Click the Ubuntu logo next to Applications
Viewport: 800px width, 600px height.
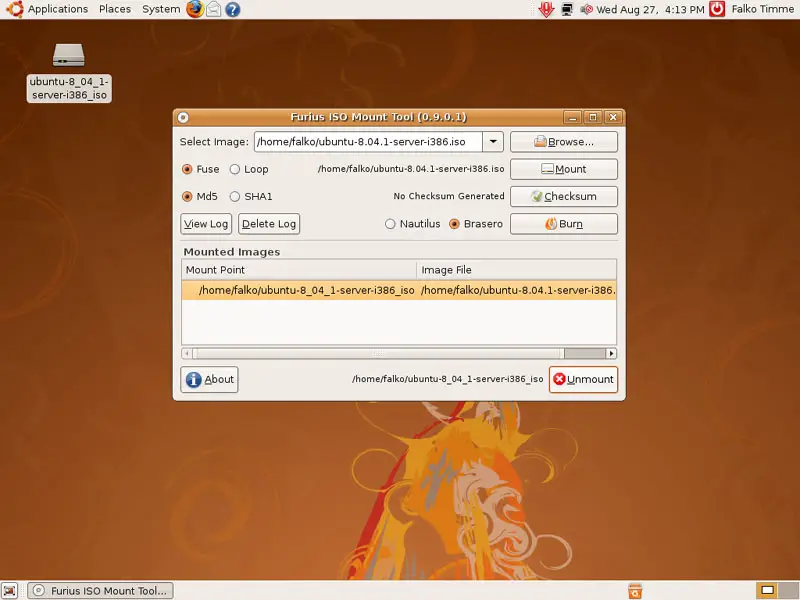tap(15, 9)
